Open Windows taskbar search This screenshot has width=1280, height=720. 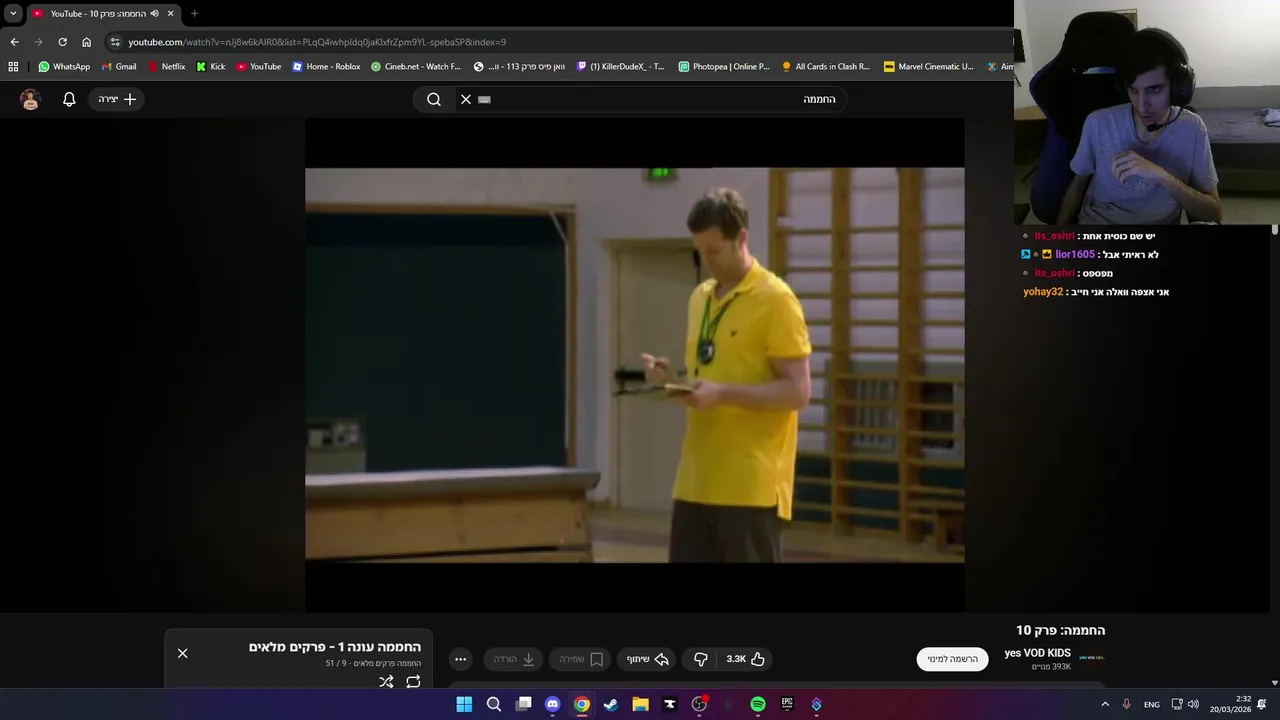tap(493, 704)
